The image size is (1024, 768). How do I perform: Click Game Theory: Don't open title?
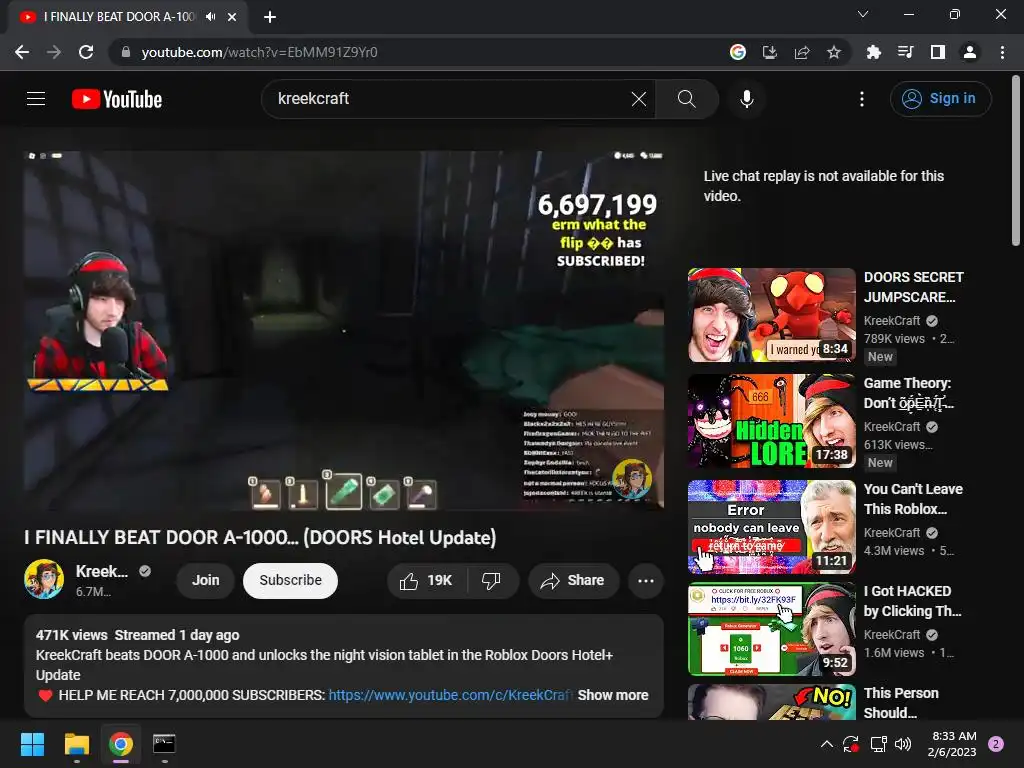point(908,393)
